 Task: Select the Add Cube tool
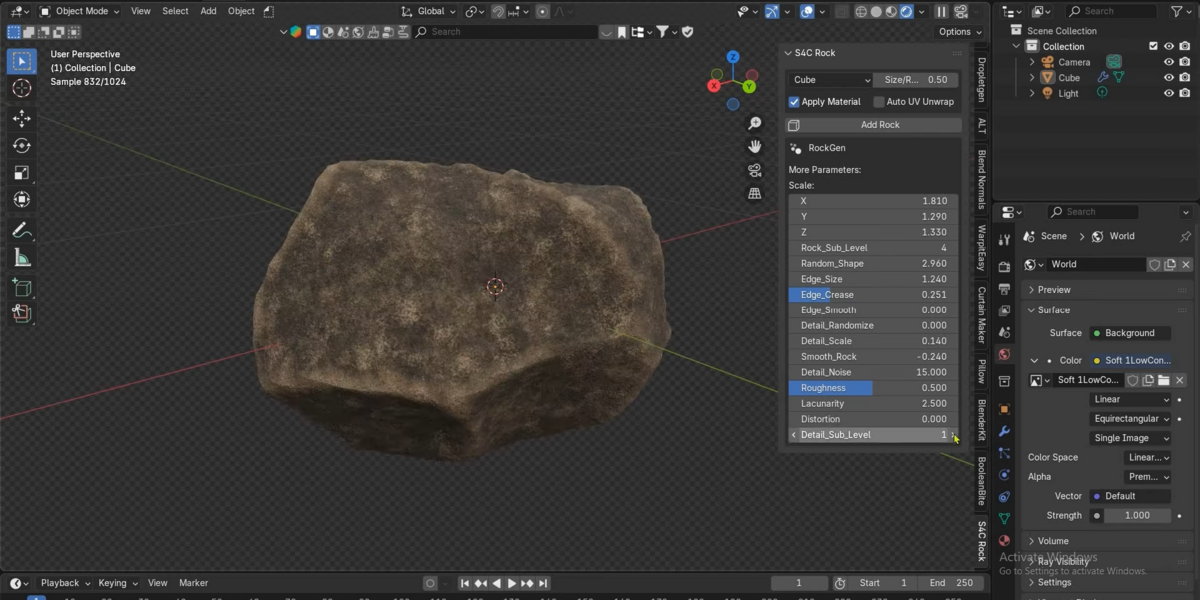pyautogui.click(x=21, y=288)
